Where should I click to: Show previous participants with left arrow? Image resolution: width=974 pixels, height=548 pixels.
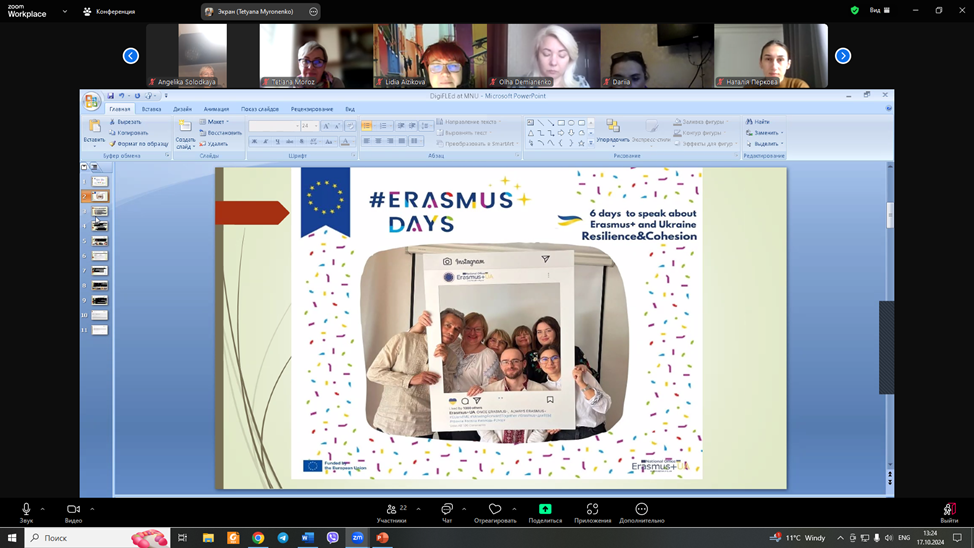coord(131,56)
